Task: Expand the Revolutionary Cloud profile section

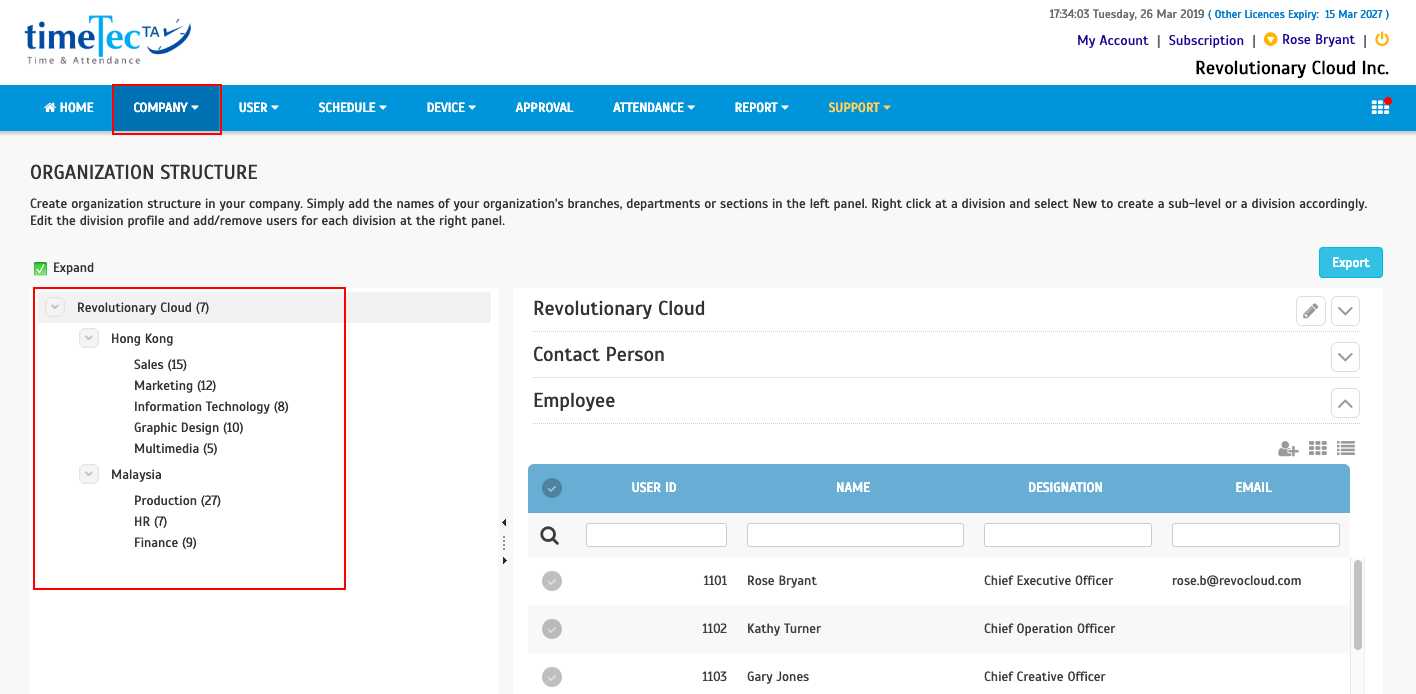Action: (1345, 311)
